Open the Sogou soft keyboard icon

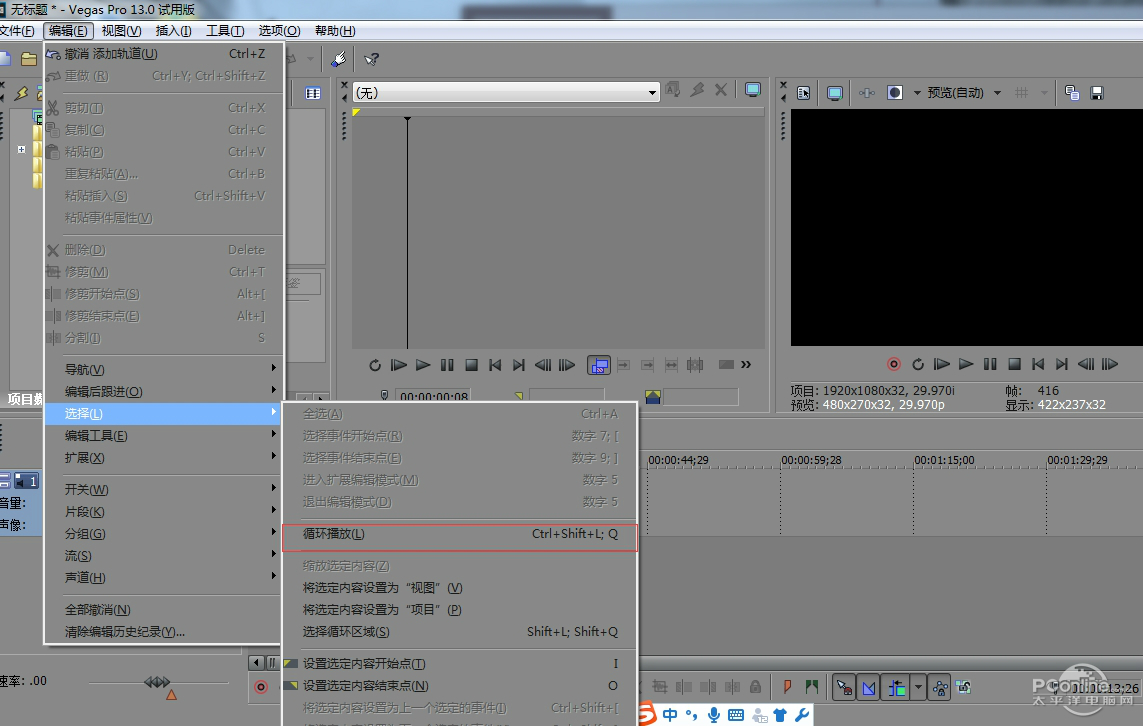click(736, 715)
